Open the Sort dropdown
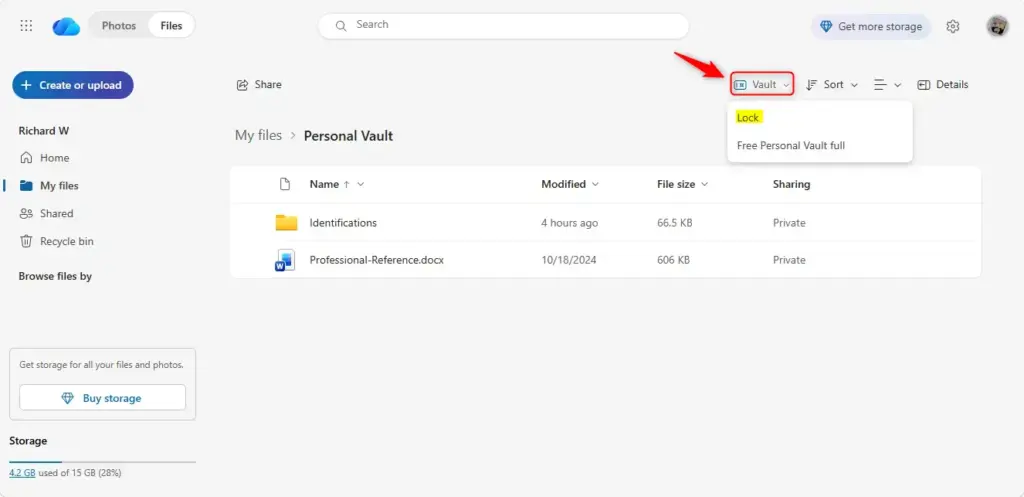The width and height of the screenshot is (1024, 497). tap(831, 84)
